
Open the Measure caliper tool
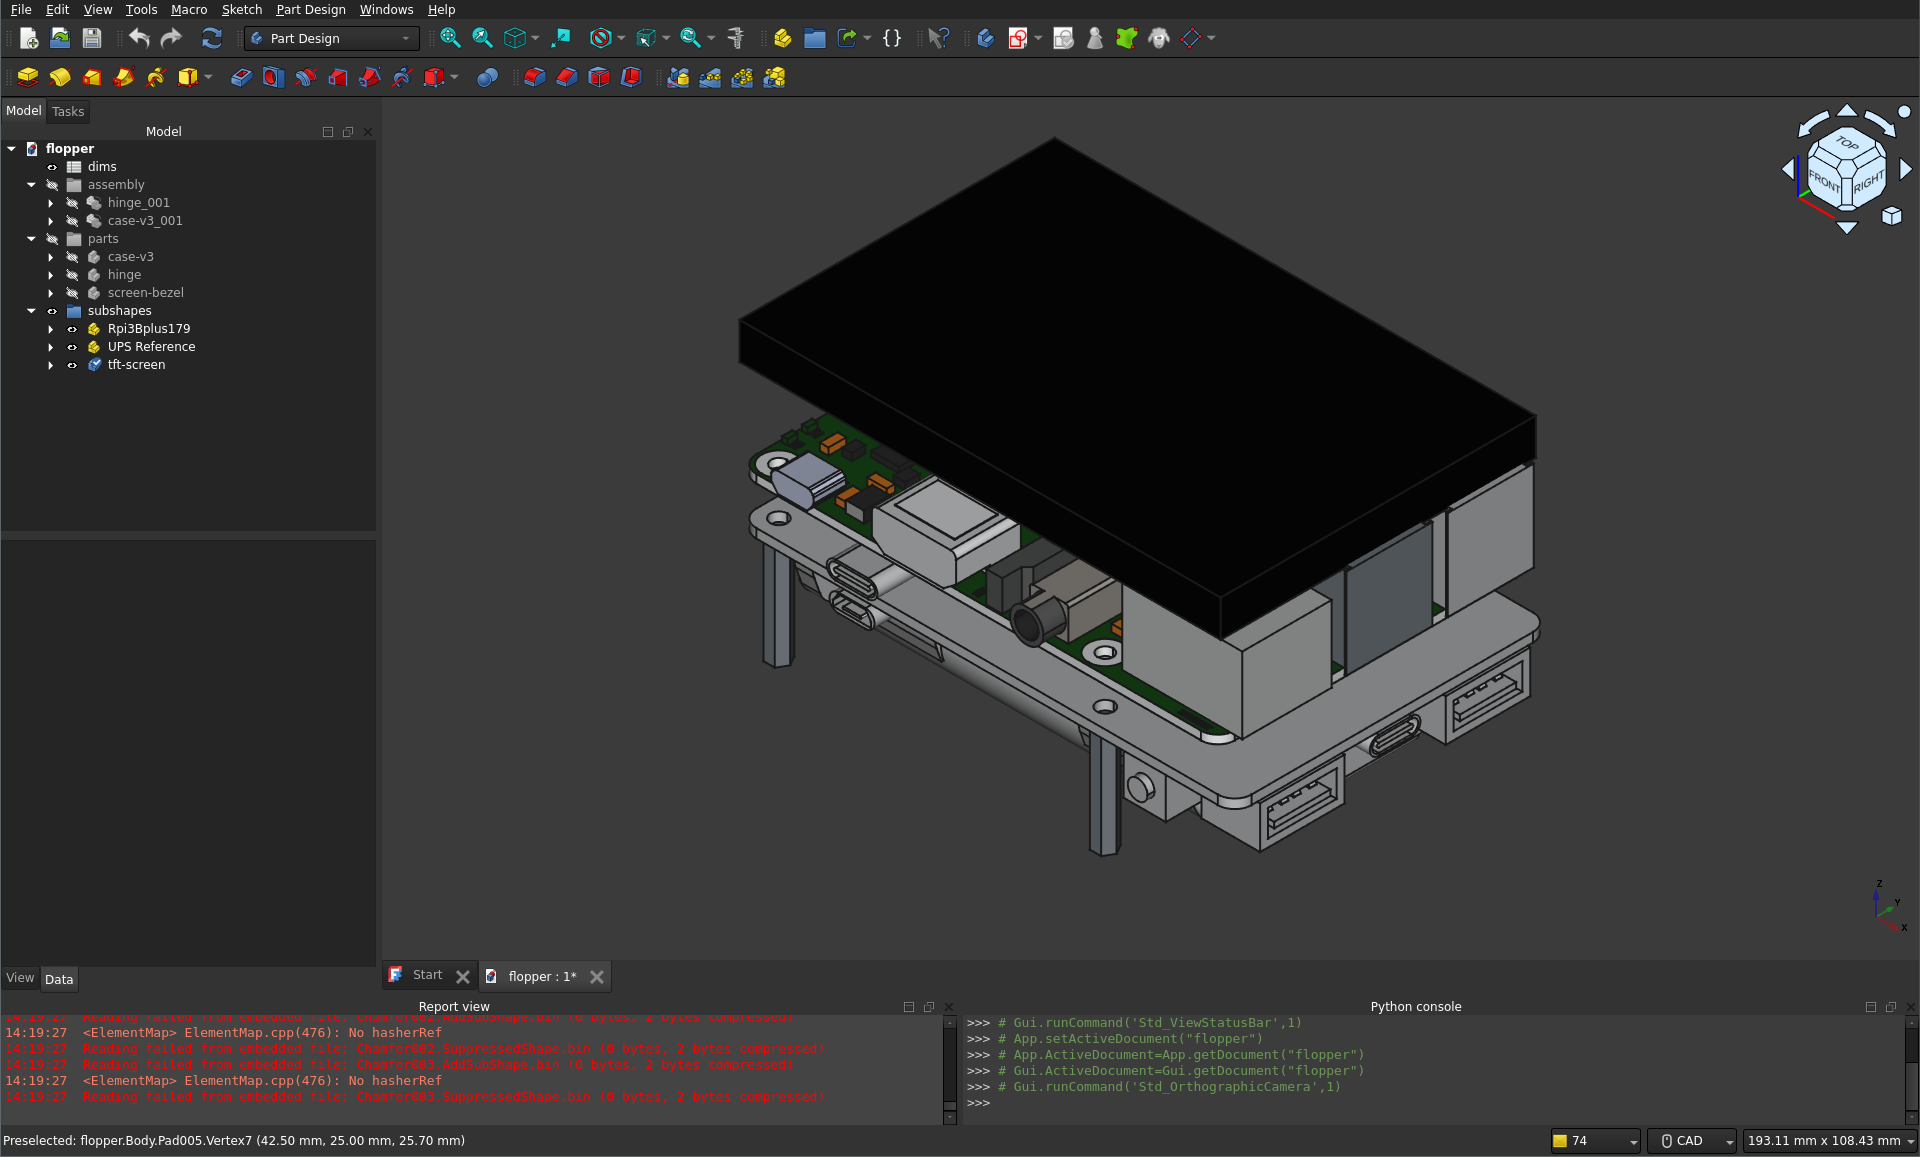(736, 38)
